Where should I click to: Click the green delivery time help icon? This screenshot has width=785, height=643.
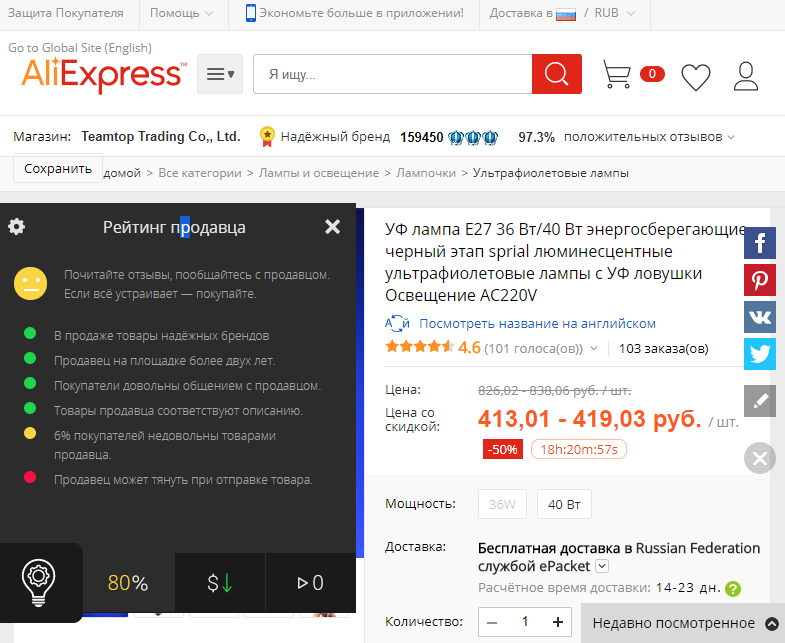[732, 588]
